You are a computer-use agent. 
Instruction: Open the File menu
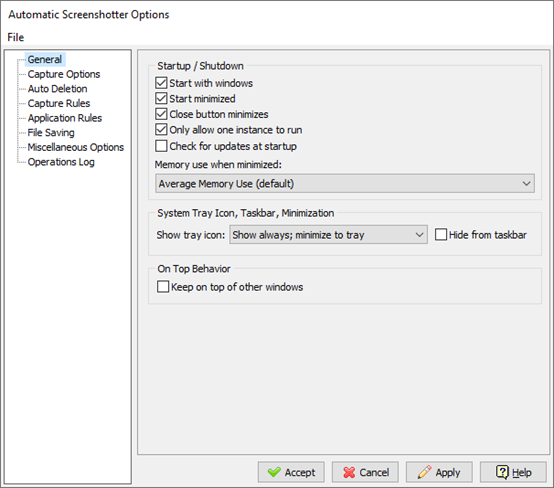pyautogui.click(x=16, y=37)
